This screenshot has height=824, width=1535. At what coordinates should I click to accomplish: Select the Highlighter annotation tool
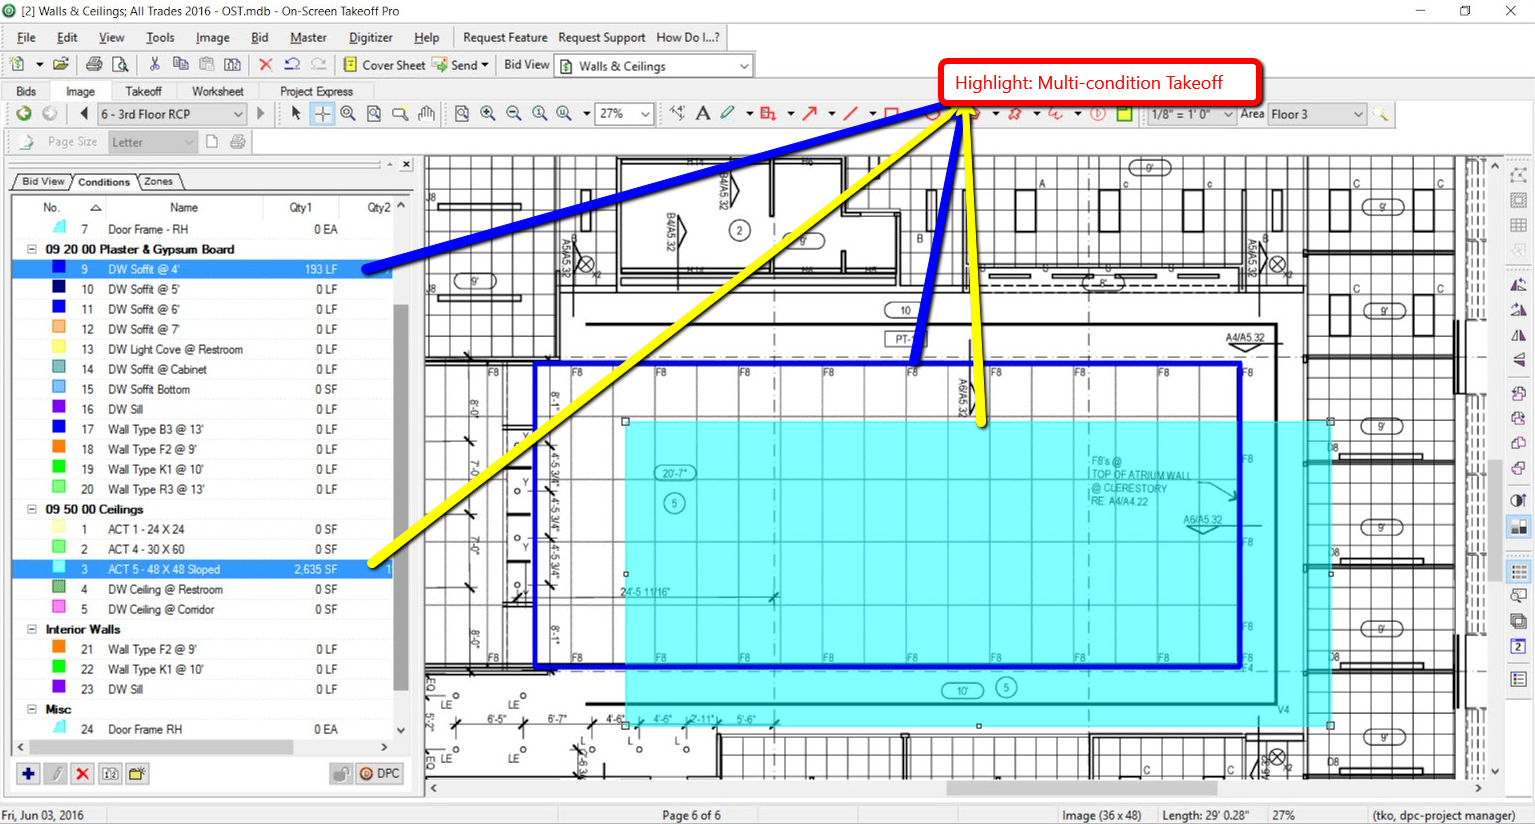coord(728,114)
